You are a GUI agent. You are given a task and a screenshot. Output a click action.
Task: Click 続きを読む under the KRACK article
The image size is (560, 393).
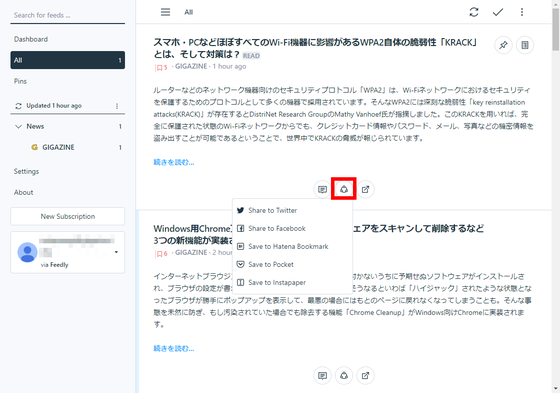point(174,163)
